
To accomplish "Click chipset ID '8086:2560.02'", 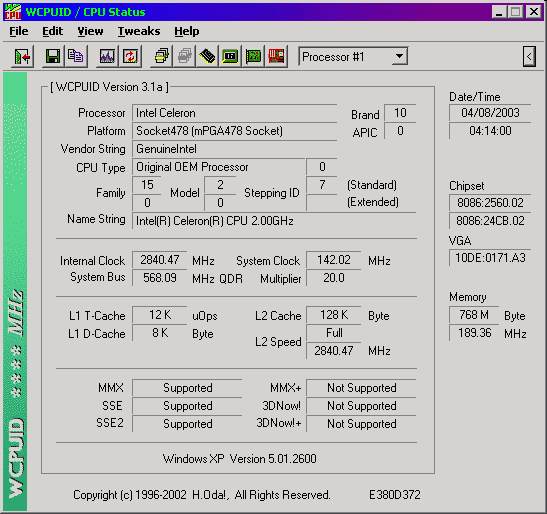I will [490, 203].
